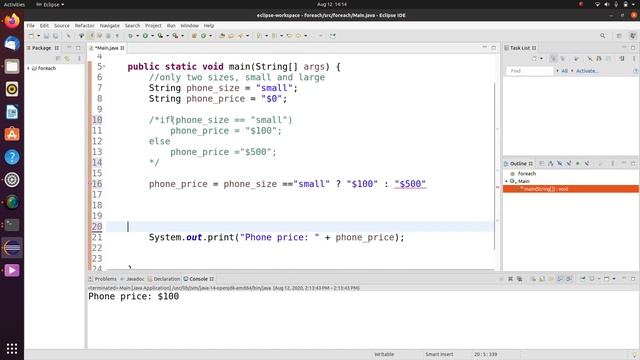Switch to the Problems tab

[103, 279]
